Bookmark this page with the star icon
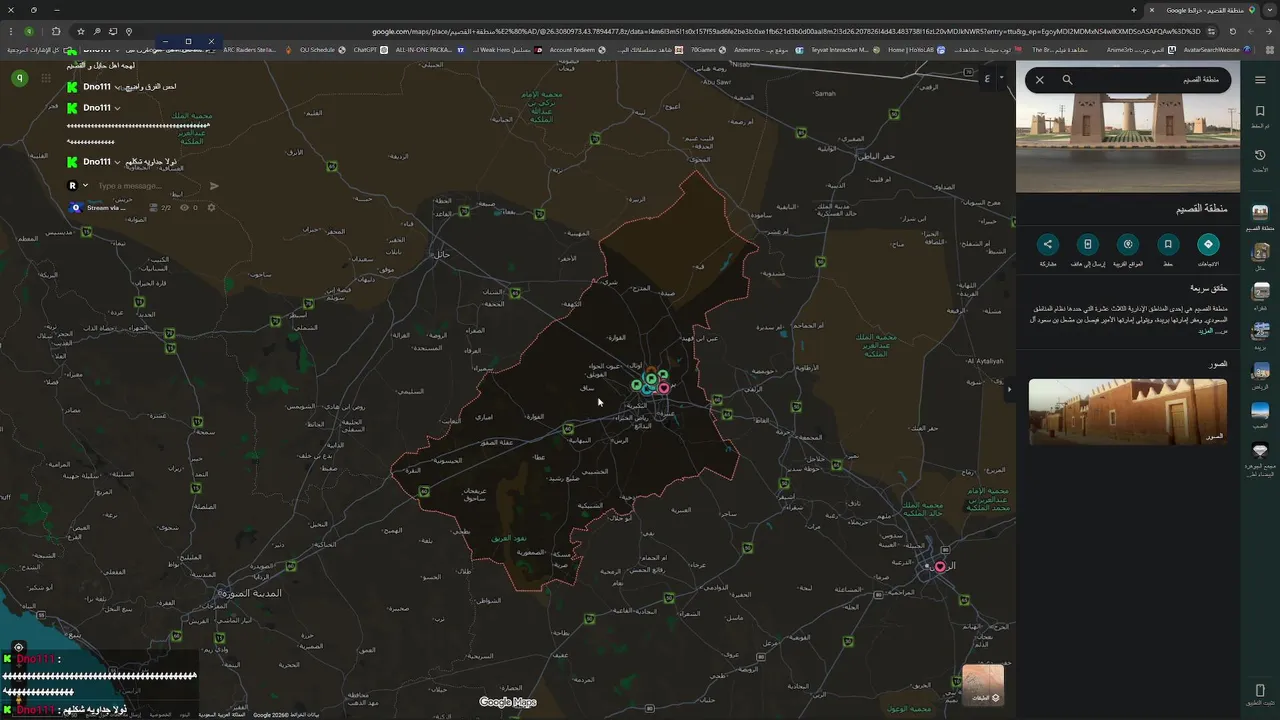The height and width of the screenshot is (720, 1280). [80, 31]
